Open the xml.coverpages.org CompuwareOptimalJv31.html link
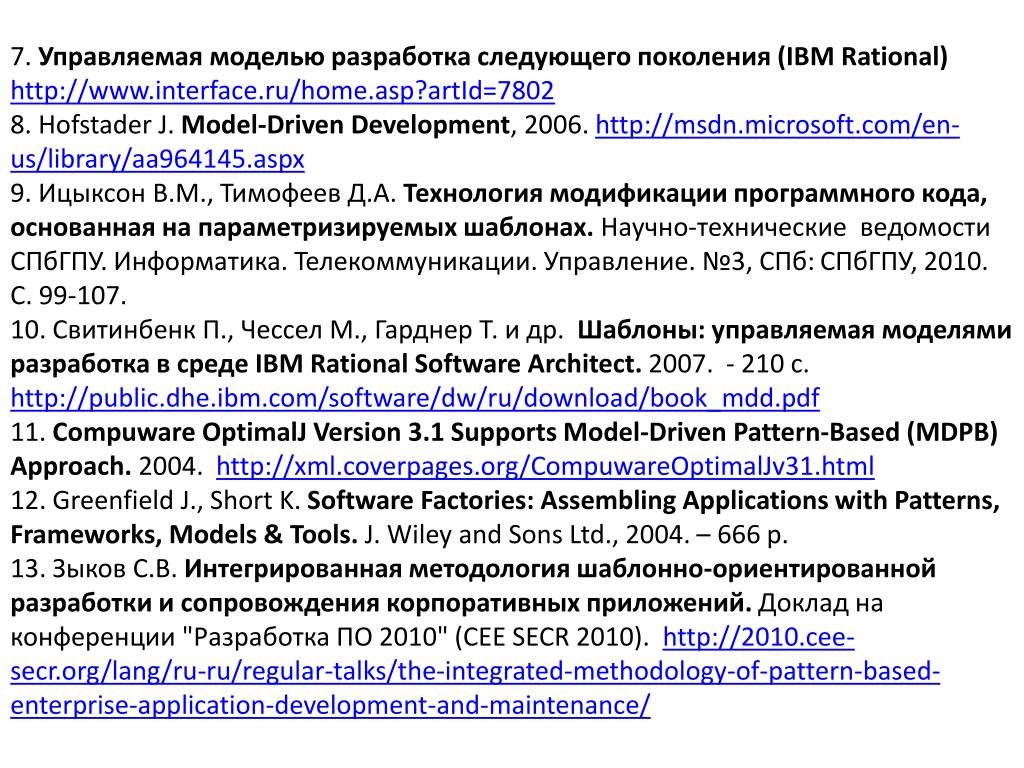This screenshot has width=1024, height=768. point(545,466)
